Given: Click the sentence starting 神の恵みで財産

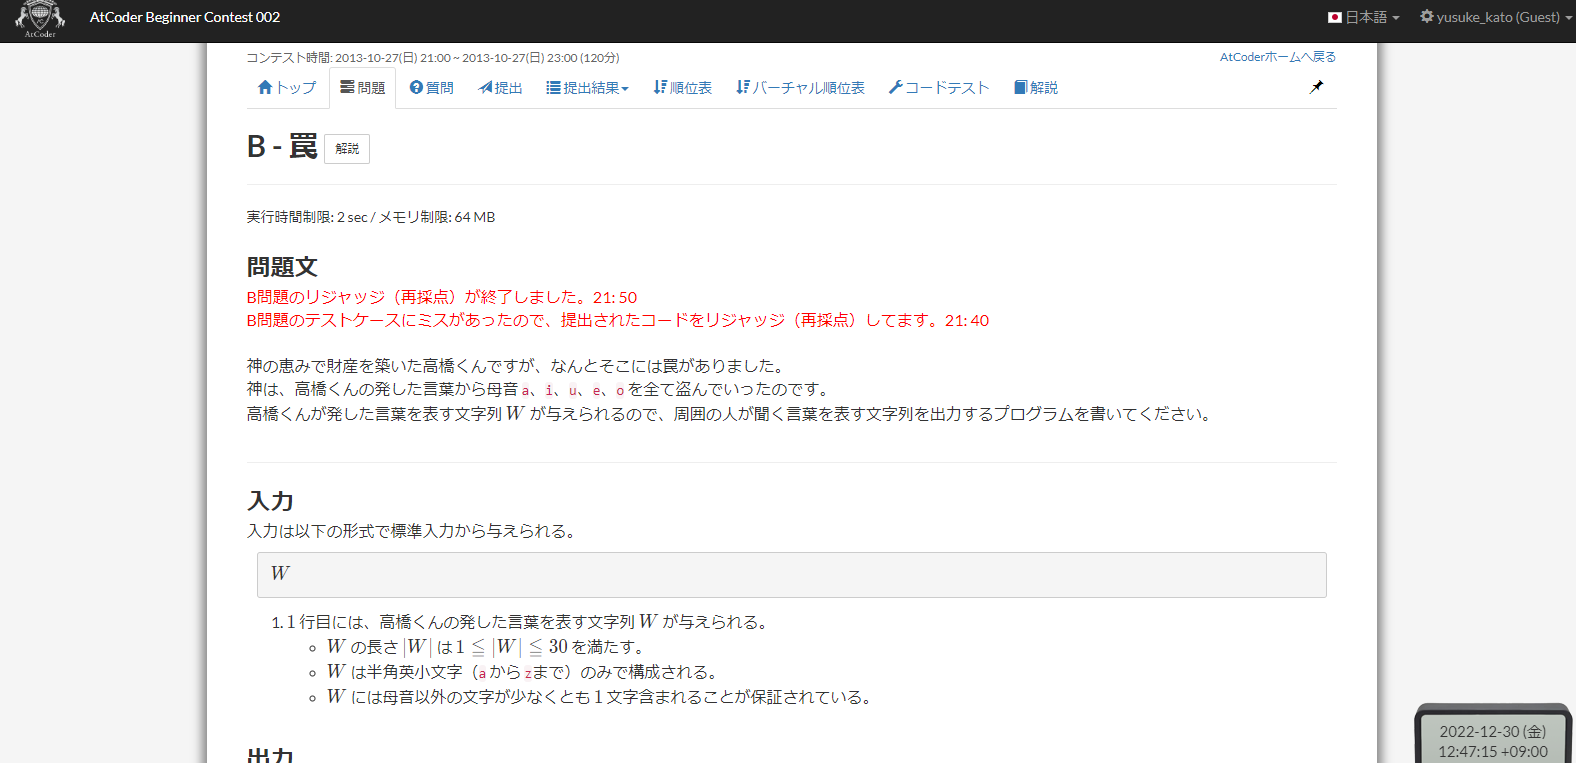Looking at the screenshot, I should (519, 366).
